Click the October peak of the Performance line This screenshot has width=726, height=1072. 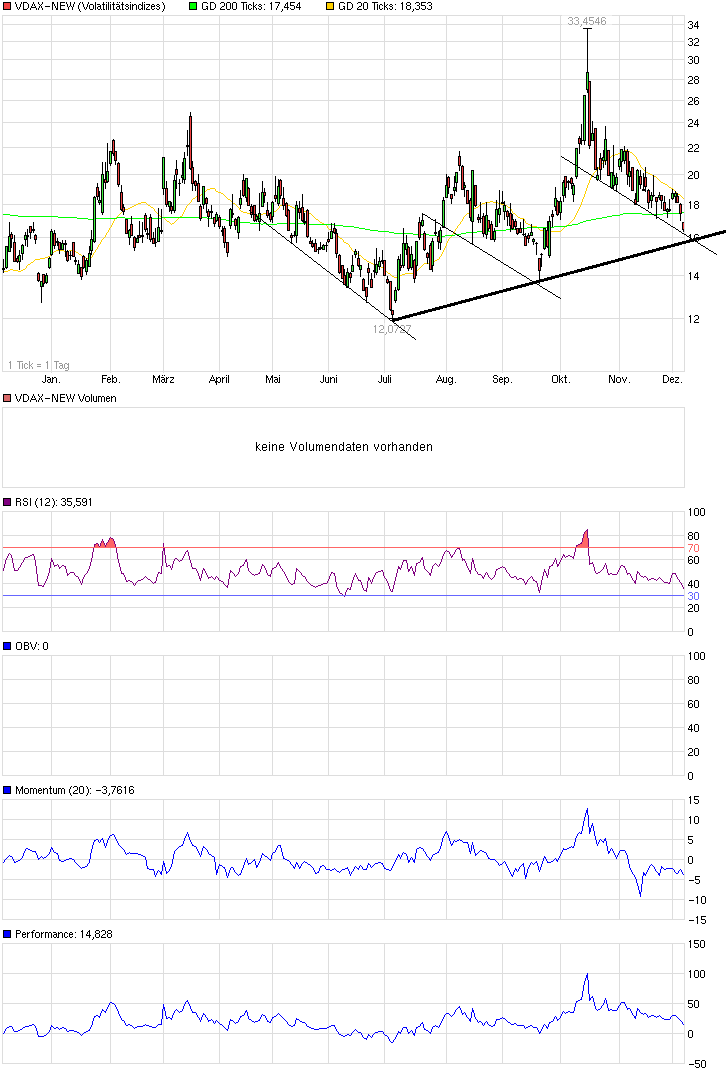587,976
